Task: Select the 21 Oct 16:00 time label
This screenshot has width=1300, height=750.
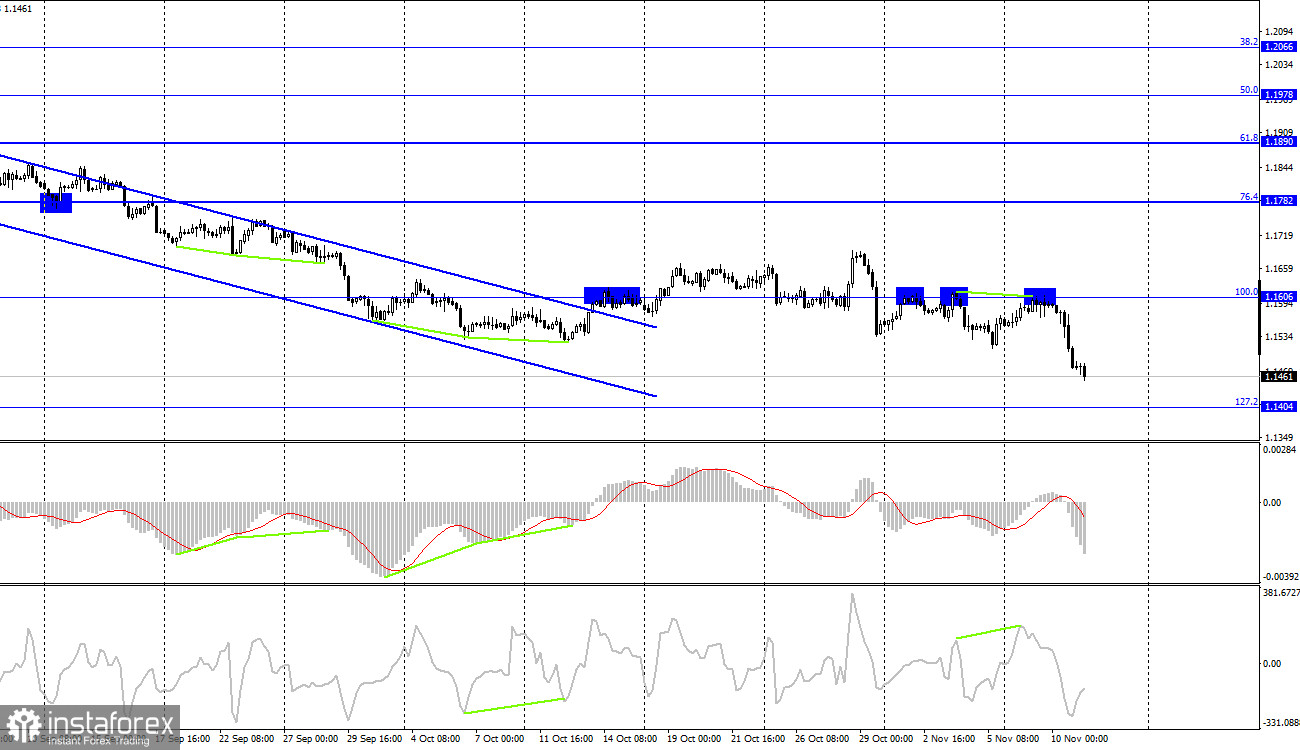Action: pyautogui.click(x=760, y=739)
